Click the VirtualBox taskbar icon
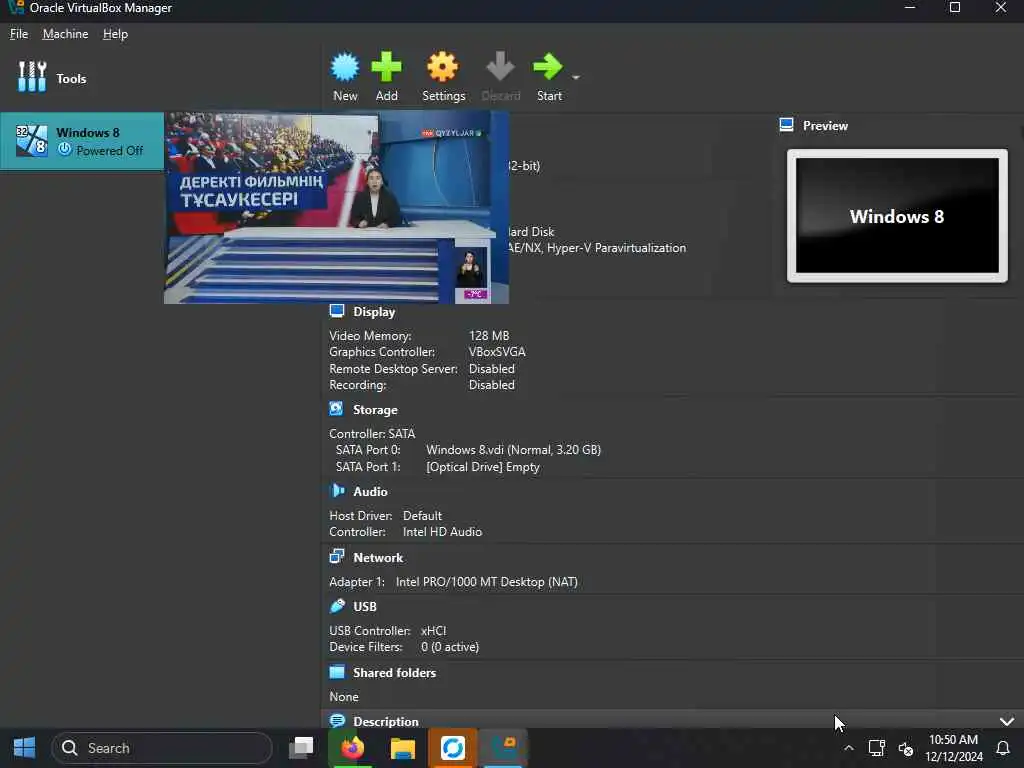This screenshot has height=768, width=1024. click(504, 748)
